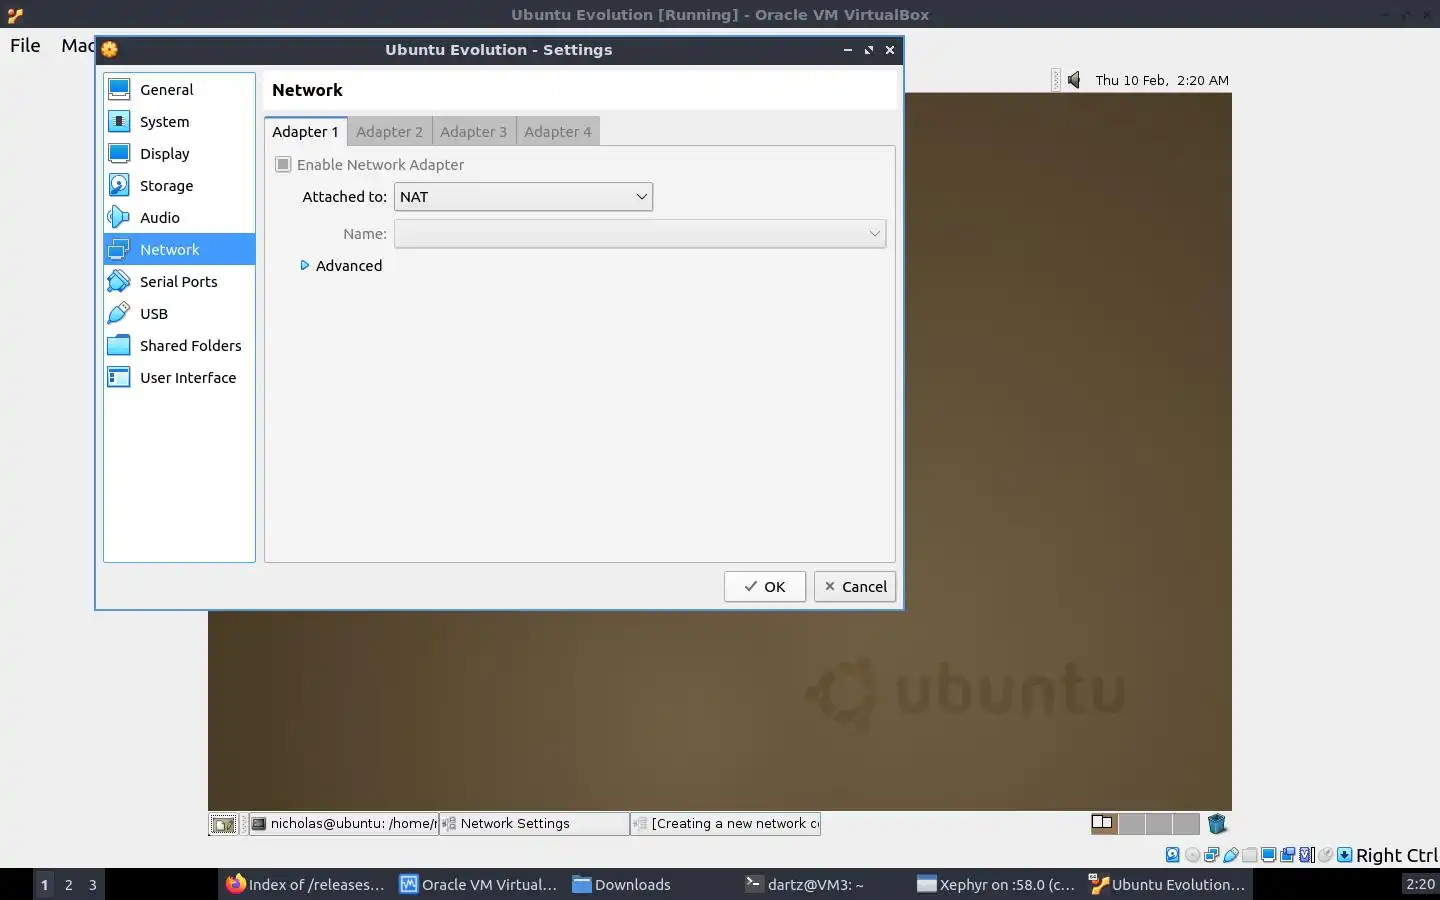Screen dimensions: 1440x900
Task: Click the network activity status icon
Action: (1211, 855)
